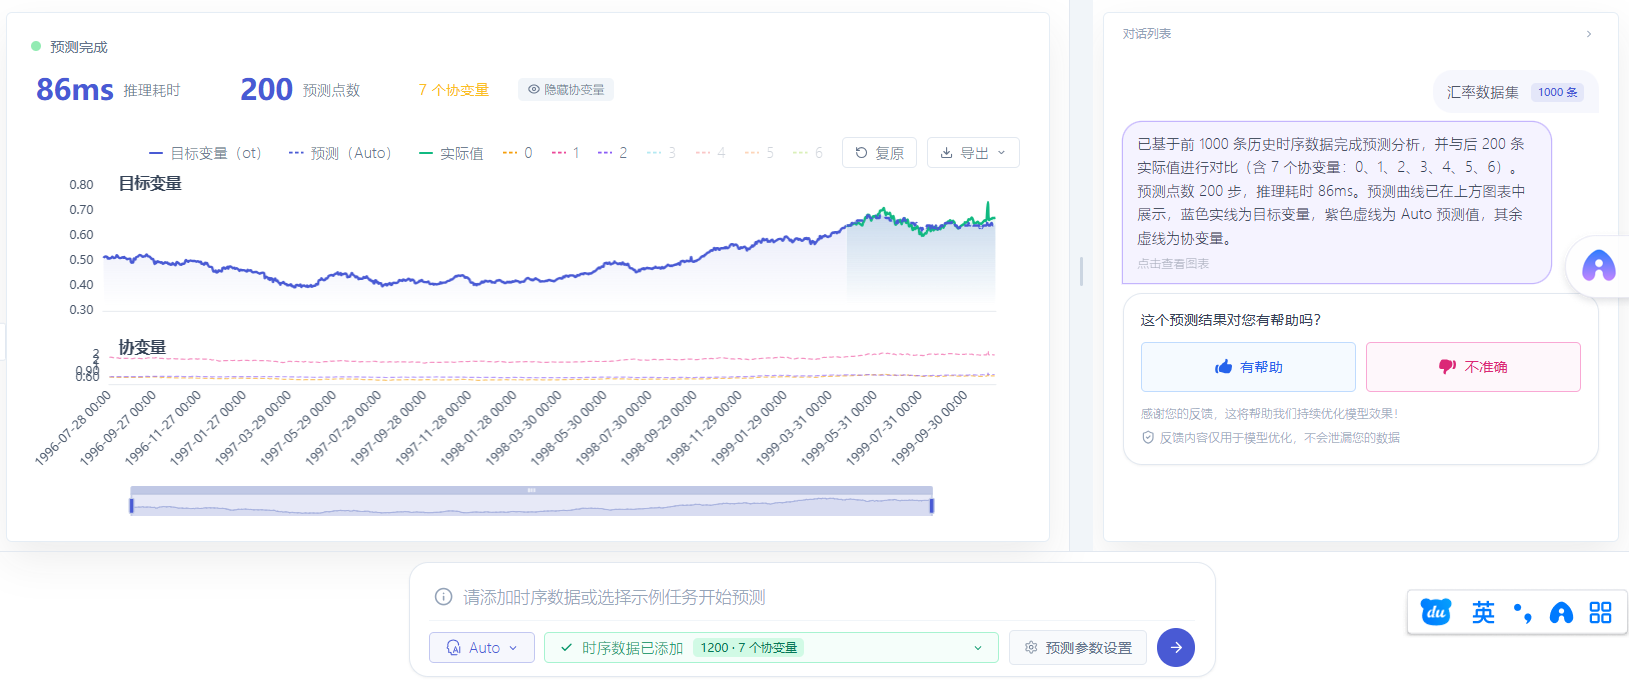This screenshot has width=1629, height=684.
Task: Hide covariates with the 隐藏协变量 eye button
Action: tap(566, 90)
